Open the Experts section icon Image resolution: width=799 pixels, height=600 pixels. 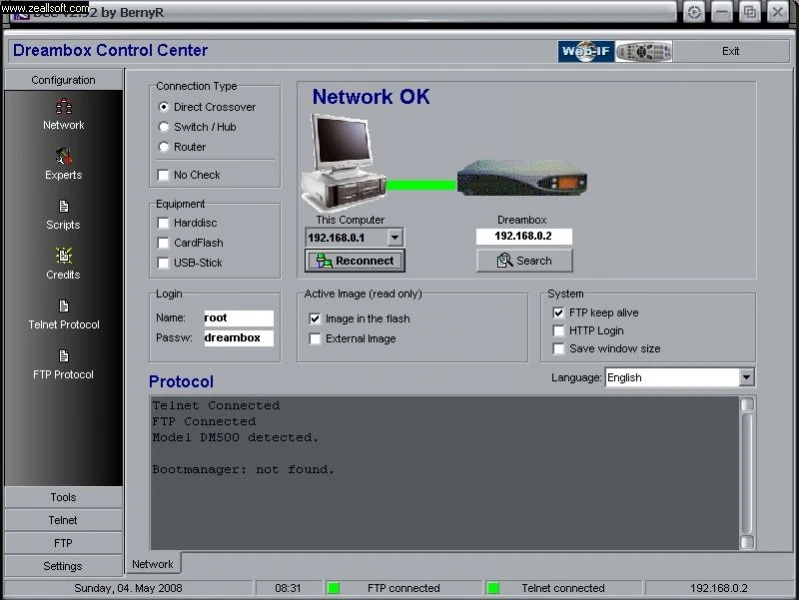[x=63, y=156]
